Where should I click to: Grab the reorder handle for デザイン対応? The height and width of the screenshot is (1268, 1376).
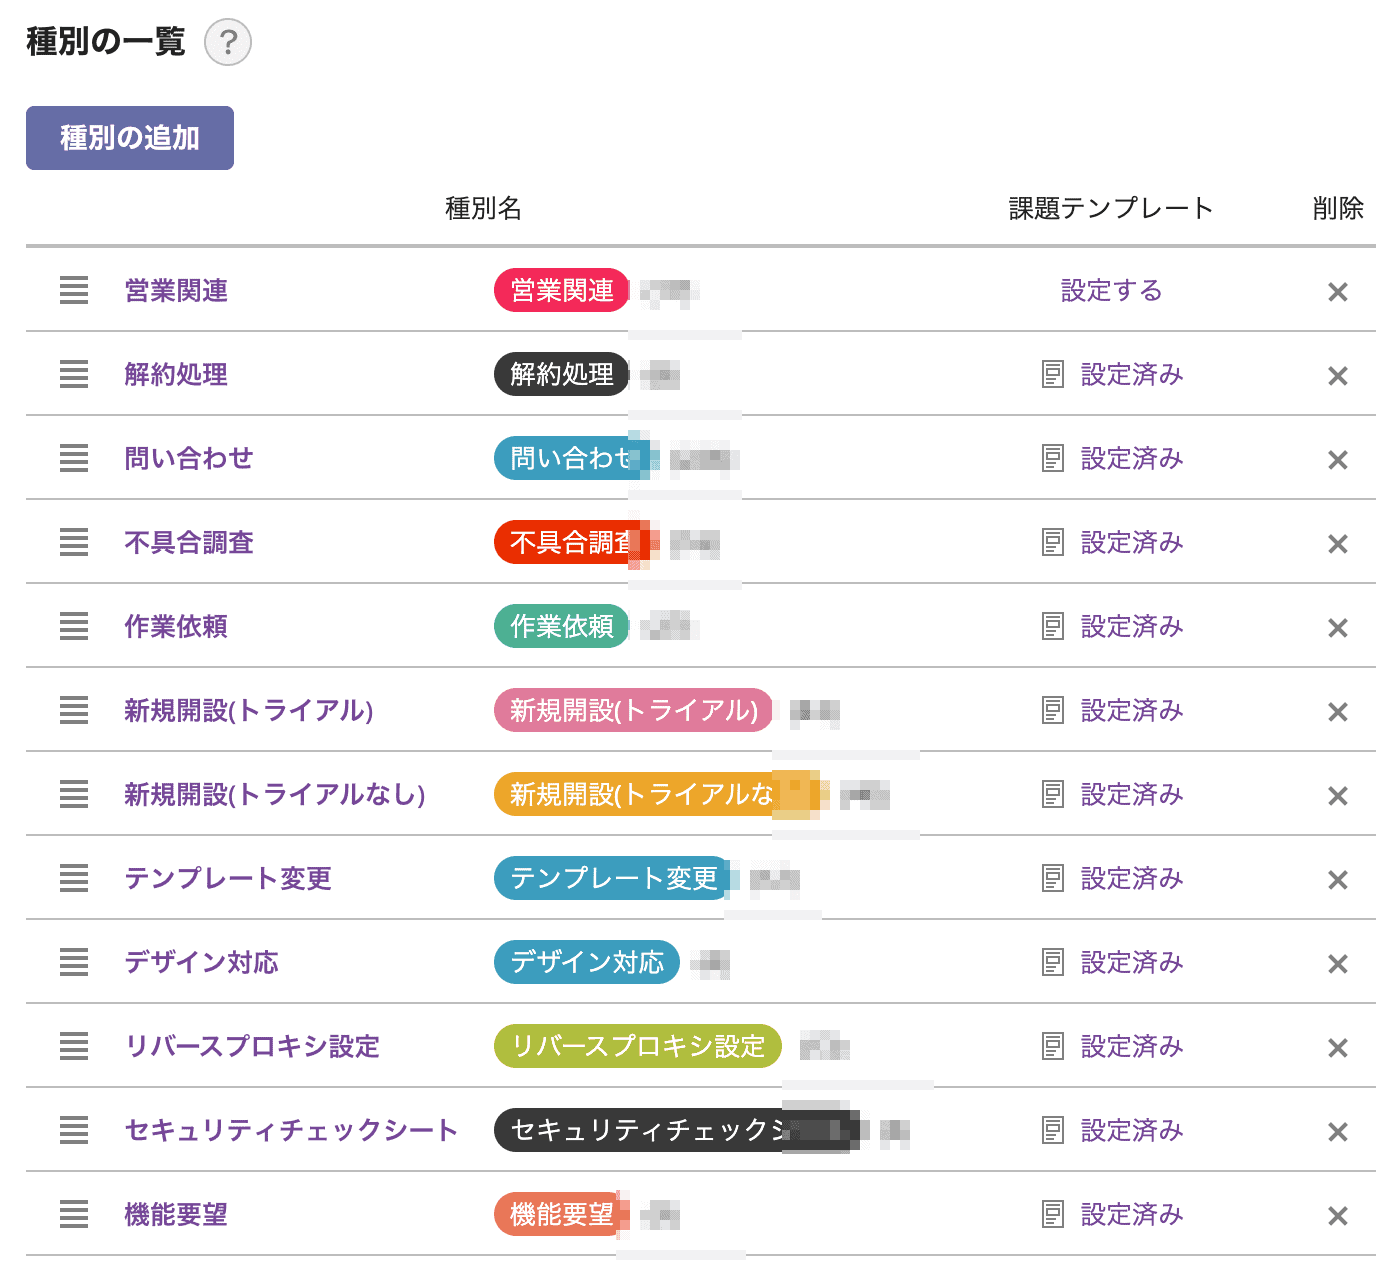point(74,963)
